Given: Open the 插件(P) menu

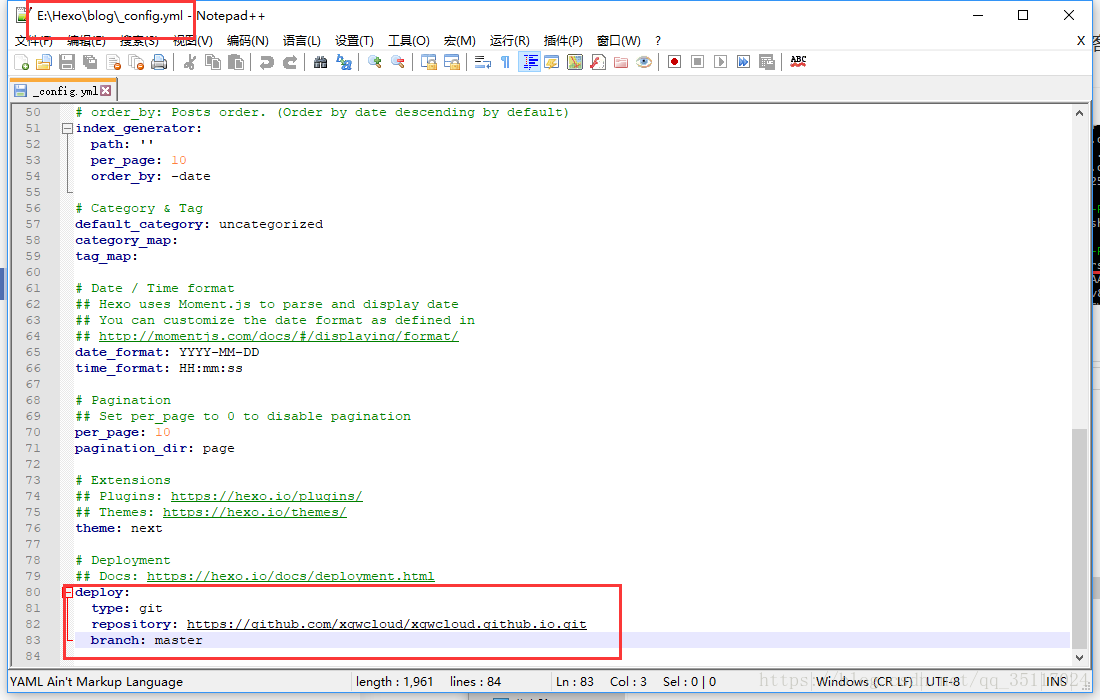Looking at the screenshot, I should (563, 41).
